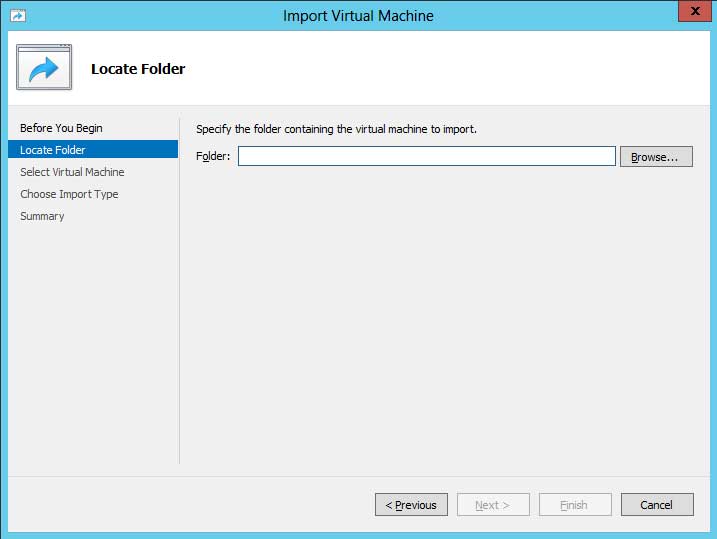Cancel the Import Virtual Machine wizard
Screen dimensions: 717x539
coord(657,505)
